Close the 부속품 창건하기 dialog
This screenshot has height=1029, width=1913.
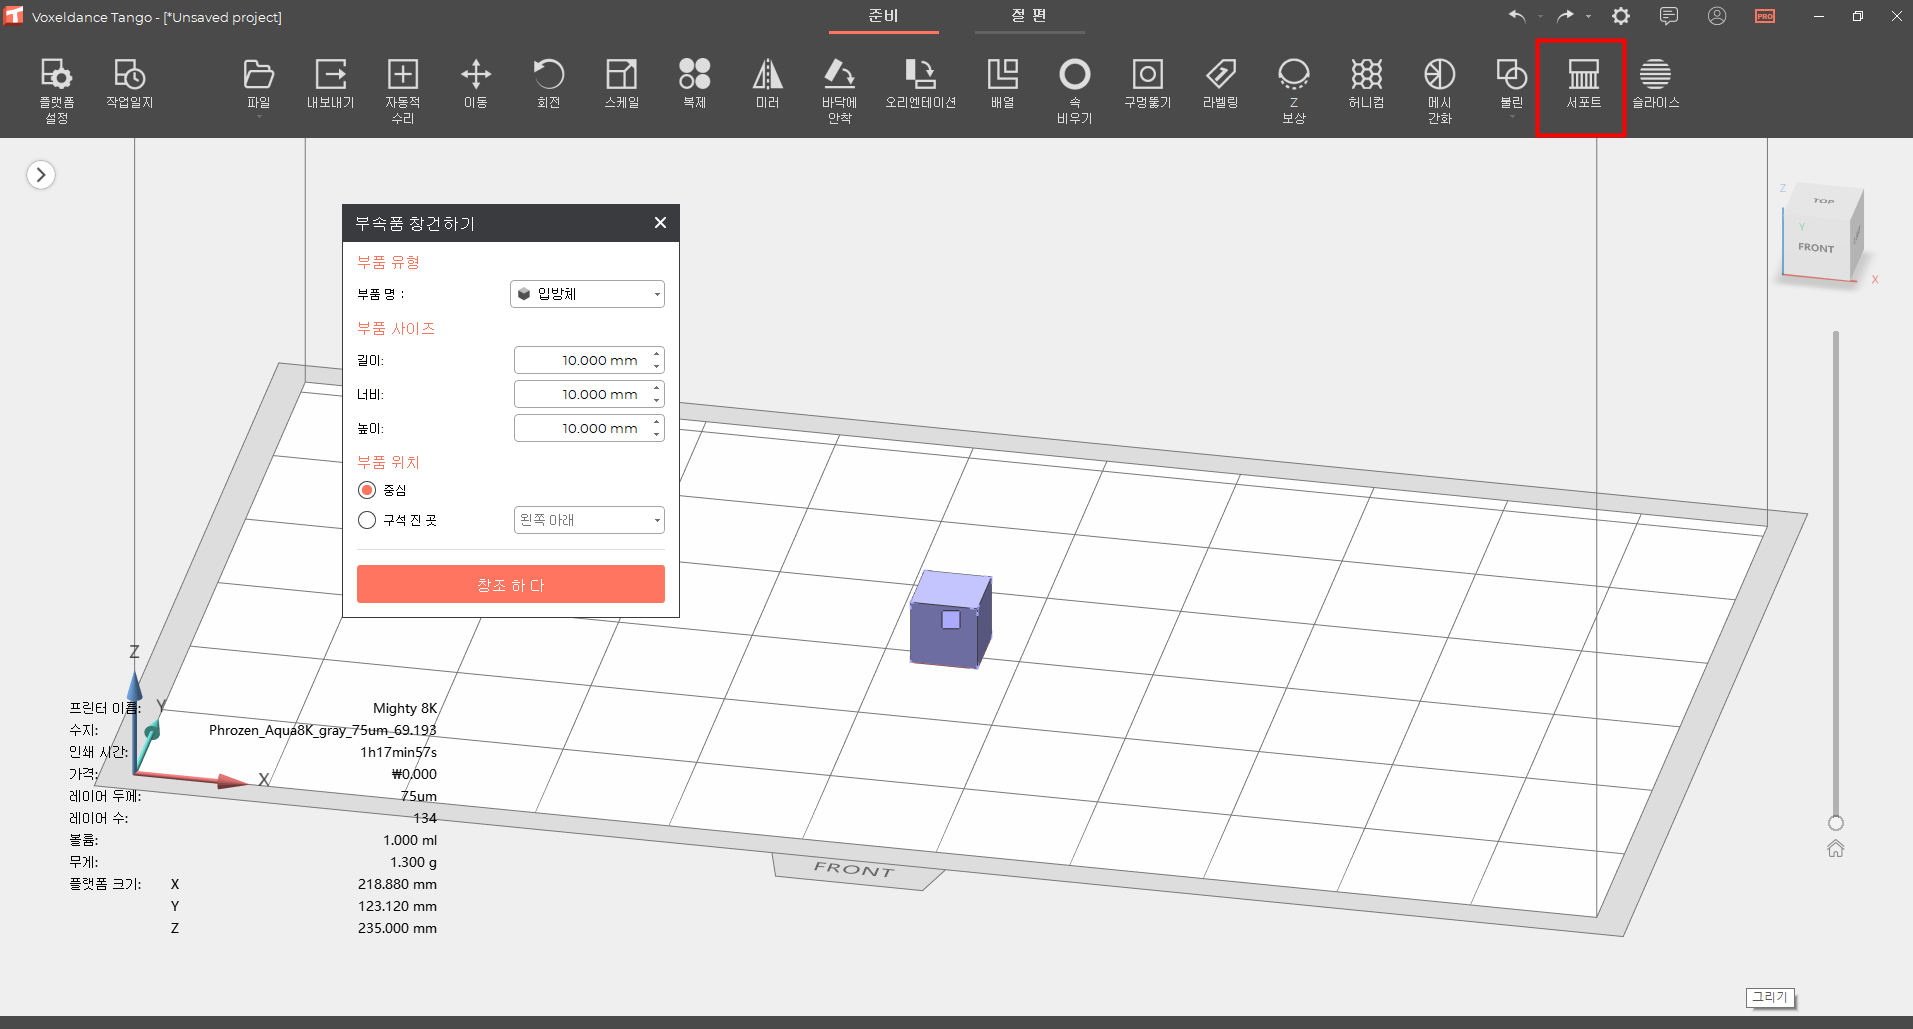pos(660,223)
